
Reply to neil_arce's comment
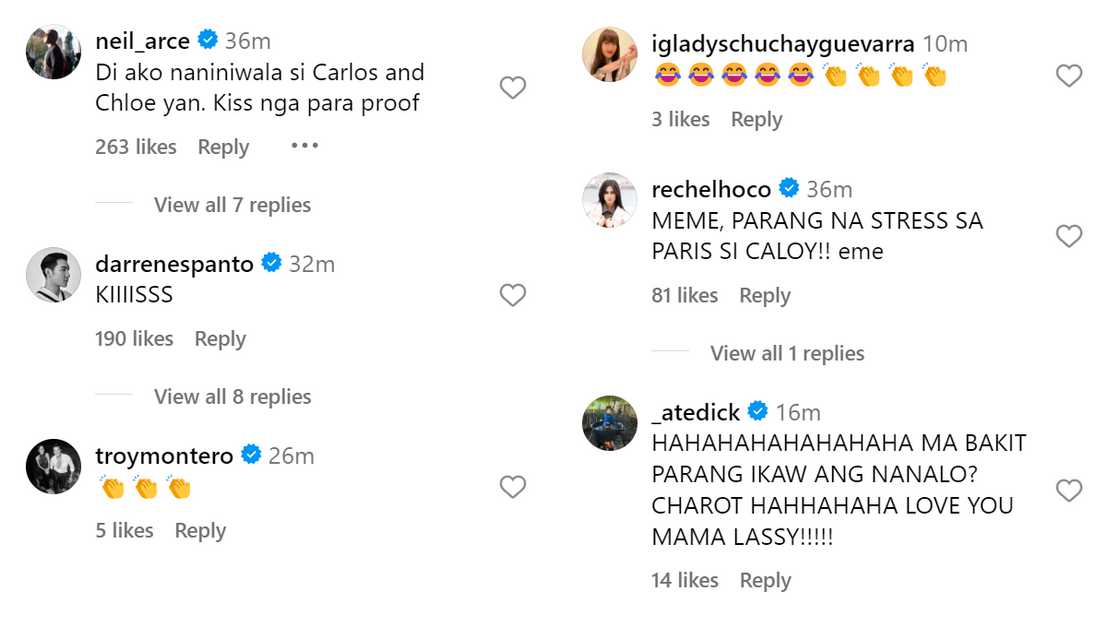[x=223, y=147]
